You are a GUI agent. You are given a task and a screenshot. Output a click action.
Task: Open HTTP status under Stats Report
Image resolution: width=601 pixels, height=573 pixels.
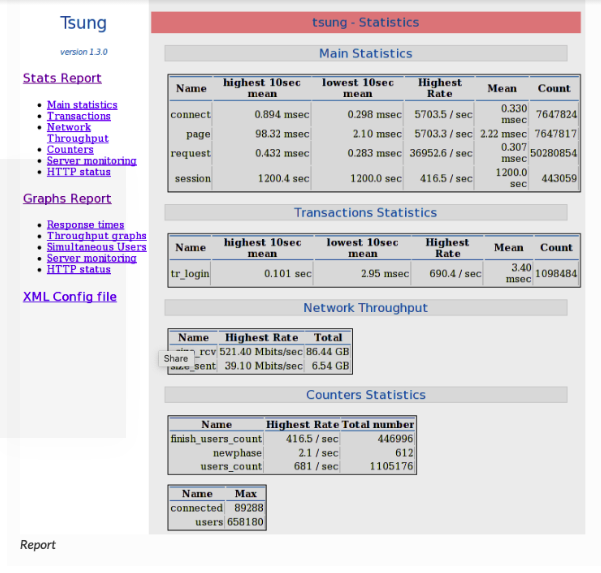pos(79,172)
